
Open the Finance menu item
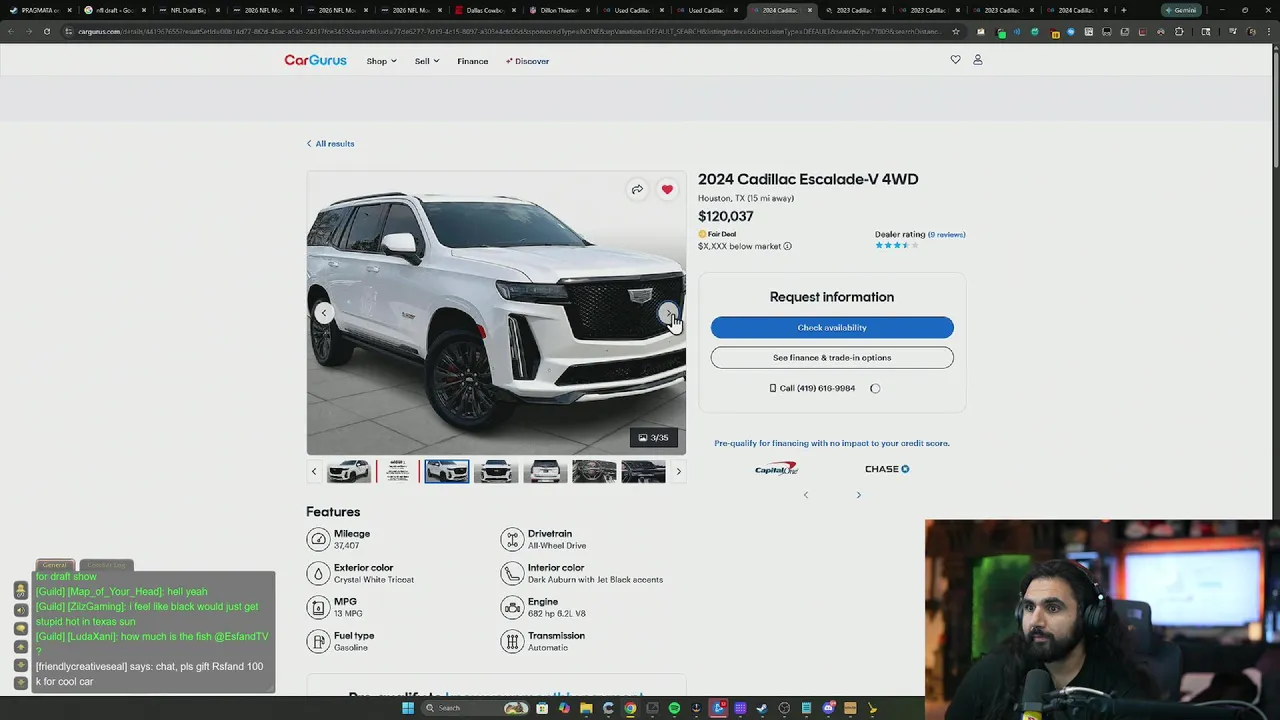[473, 61]
